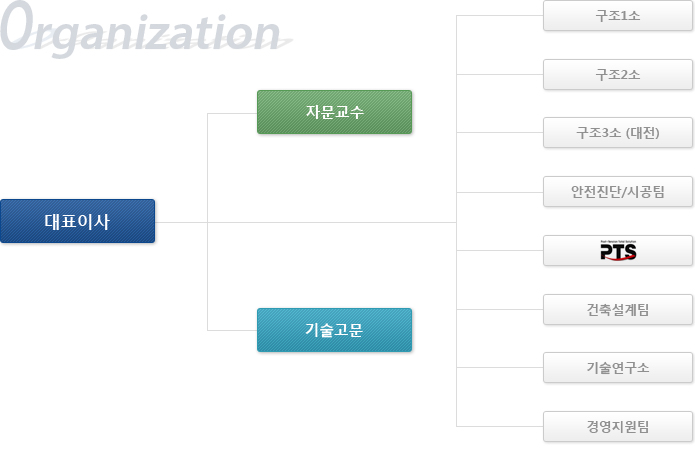Click the connector line left of 자문교수
Image resolution: width=695 pixels, height=449 pixels.
[x=232, y=113]
